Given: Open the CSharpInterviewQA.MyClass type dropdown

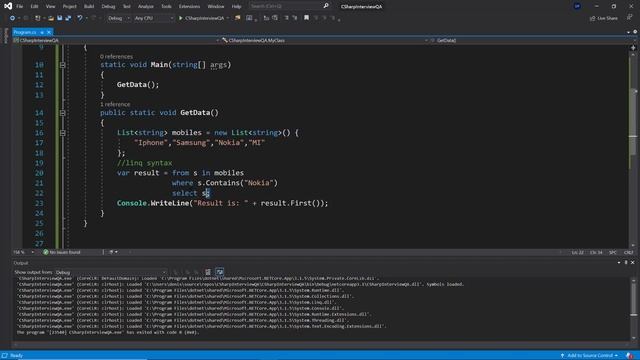Looking at the screenshot, I should point(325,40).
